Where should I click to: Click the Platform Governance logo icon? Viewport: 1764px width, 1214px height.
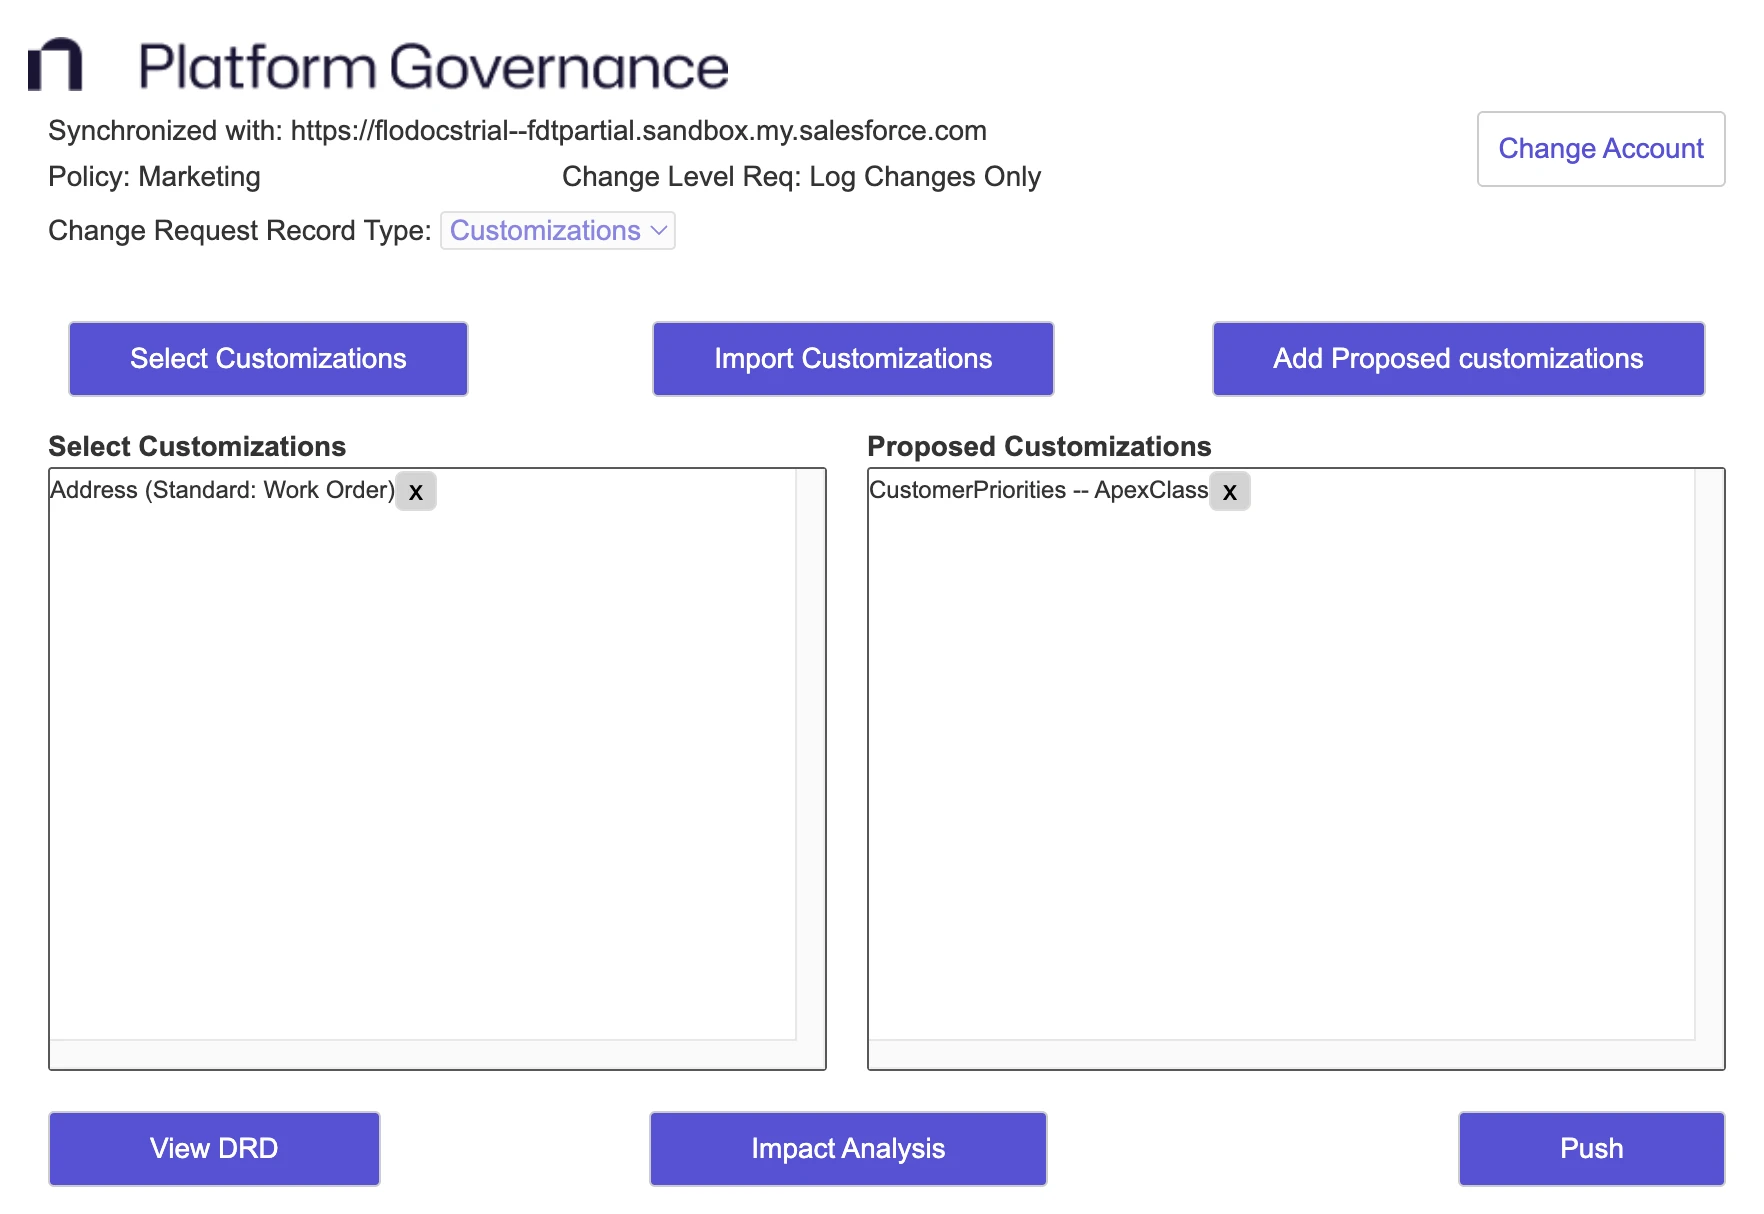click(55, 65)
